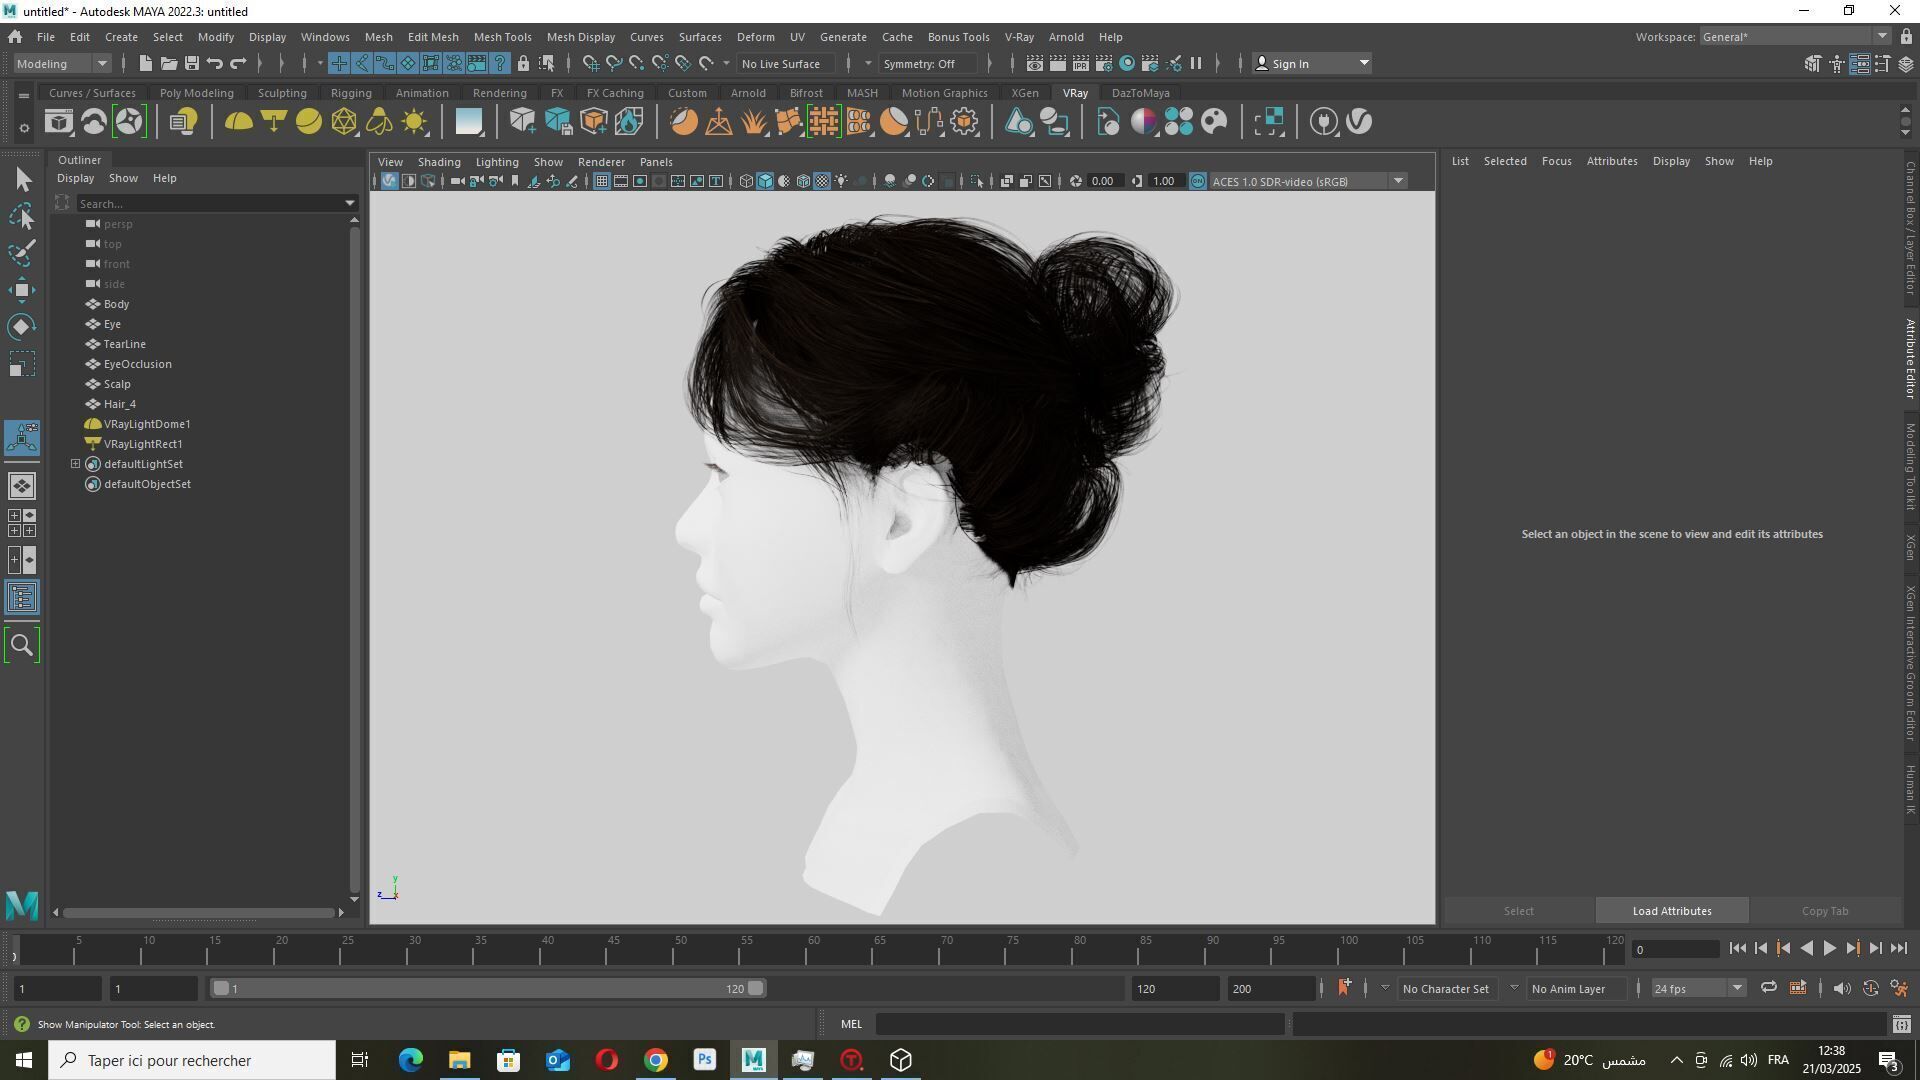Open File Explorer from the taskbar
This screenshot has width=1920, height=1080.
point(459,1060)
